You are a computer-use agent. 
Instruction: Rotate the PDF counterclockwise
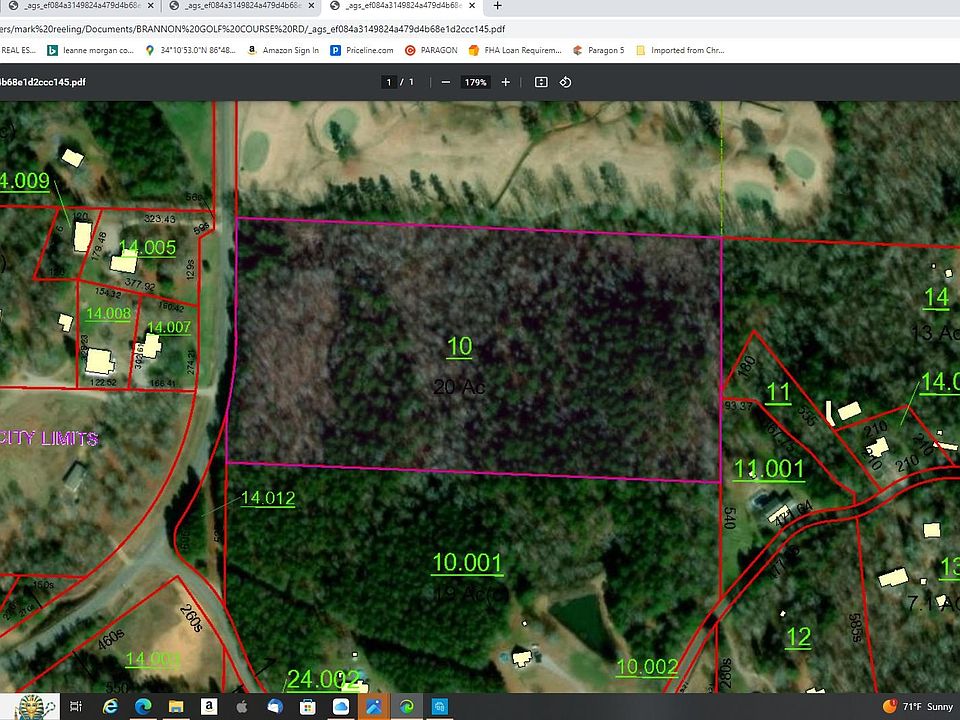[565, 82]
